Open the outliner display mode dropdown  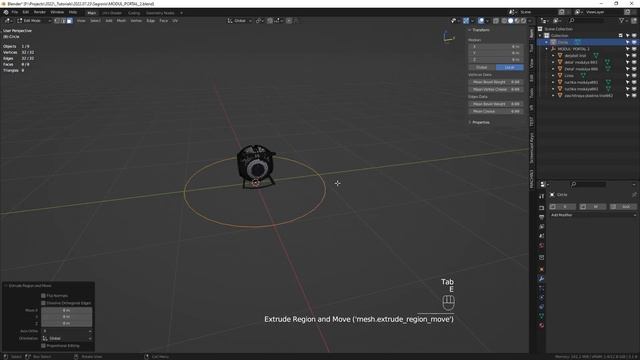pyautogui.click(x=558, y=20)
